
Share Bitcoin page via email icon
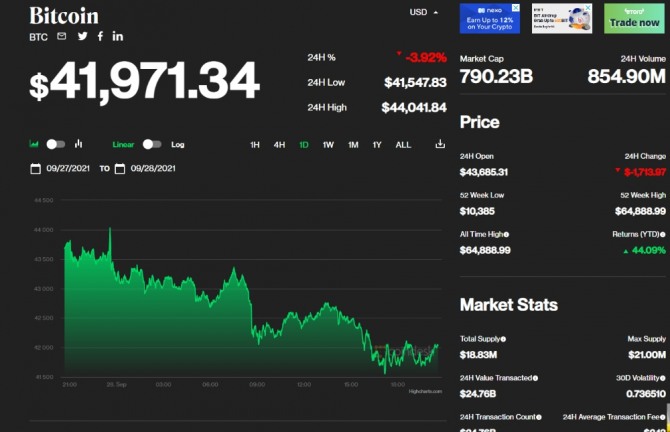61,36
